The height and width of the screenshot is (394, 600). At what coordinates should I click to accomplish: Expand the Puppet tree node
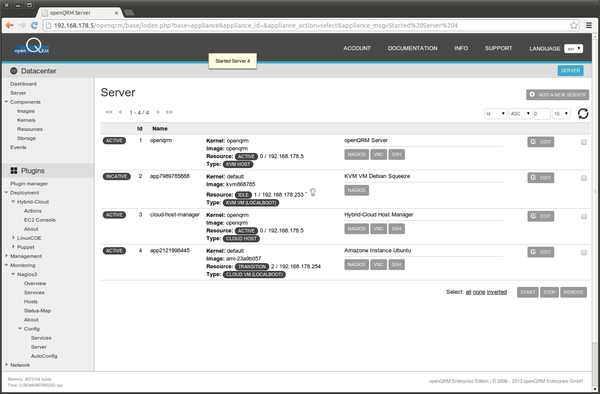coord(13,247)
